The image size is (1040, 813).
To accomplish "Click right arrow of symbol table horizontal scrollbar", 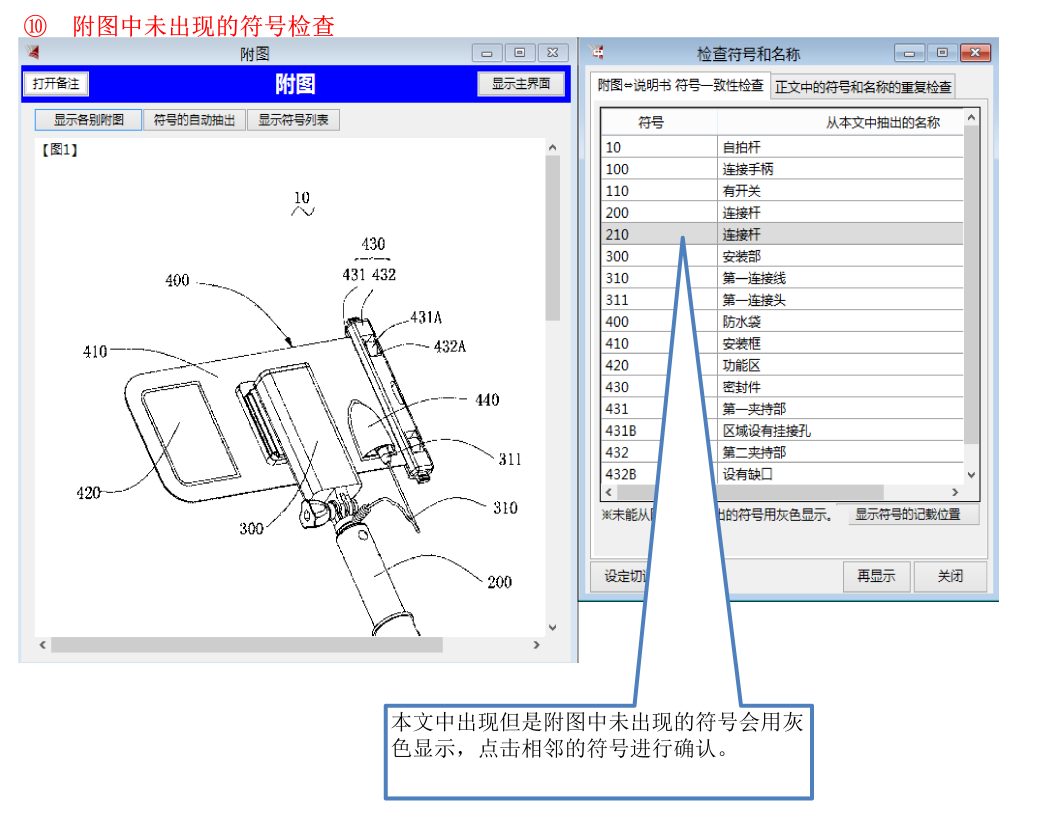I will tap(955, 492).
